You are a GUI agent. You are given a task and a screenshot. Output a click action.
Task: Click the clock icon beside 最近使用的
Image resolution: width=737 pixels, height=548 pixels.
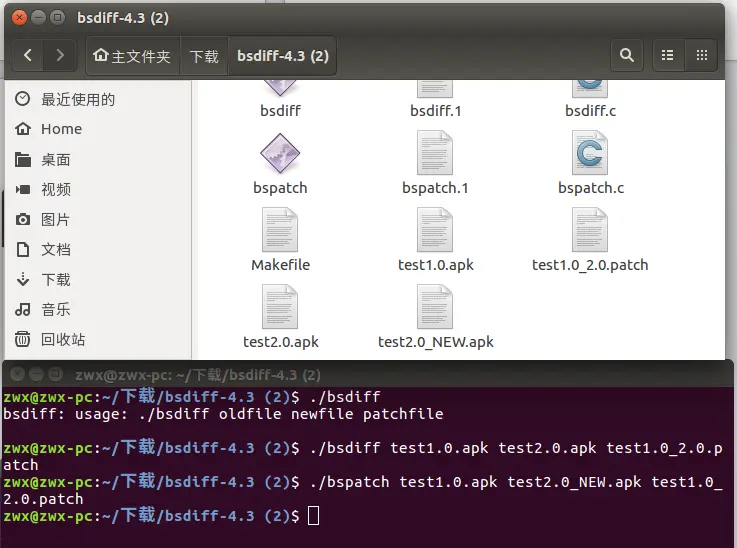pyautogui.click(x=23, y=99)
